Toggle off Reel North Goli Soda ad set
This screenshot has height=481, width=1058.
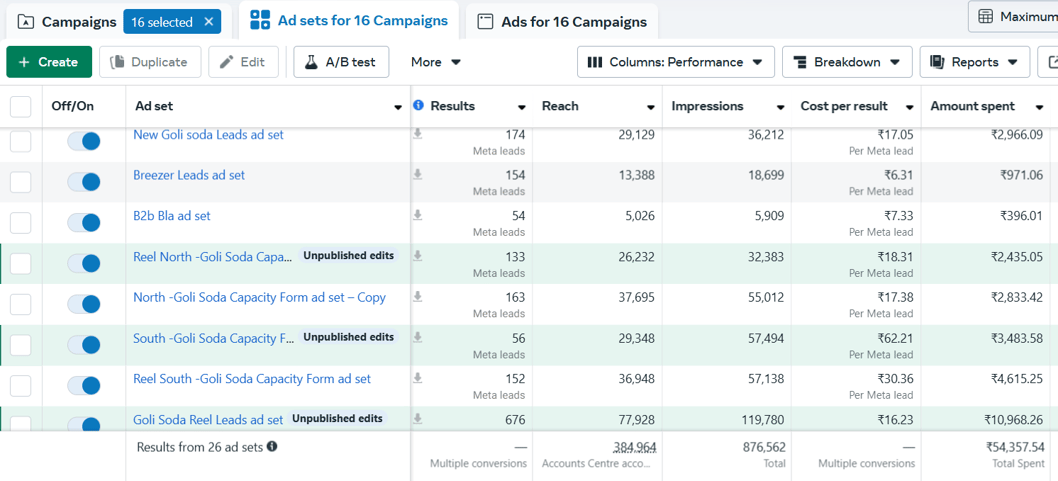click(x=84, y=263)
